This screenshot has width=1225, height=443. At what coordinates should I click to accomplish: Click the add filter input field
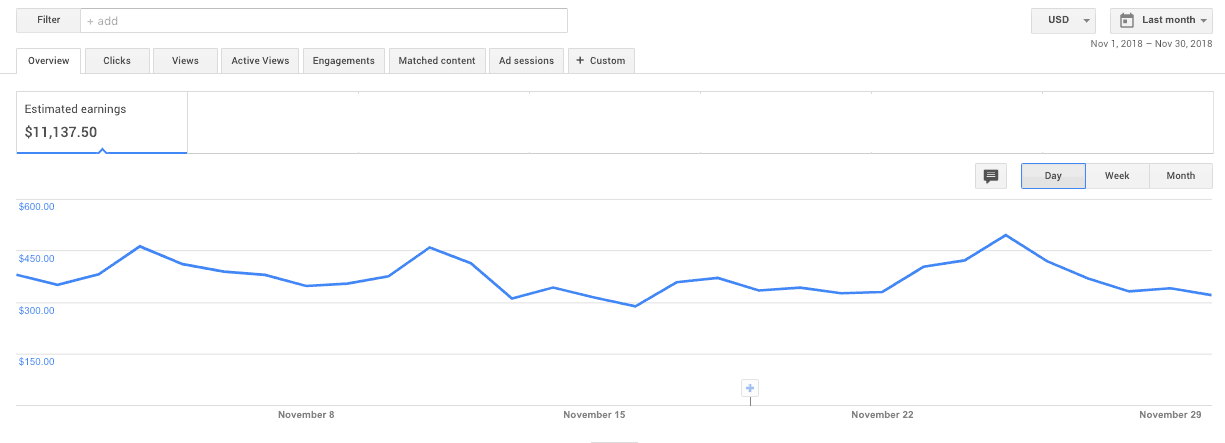(324, 20)
